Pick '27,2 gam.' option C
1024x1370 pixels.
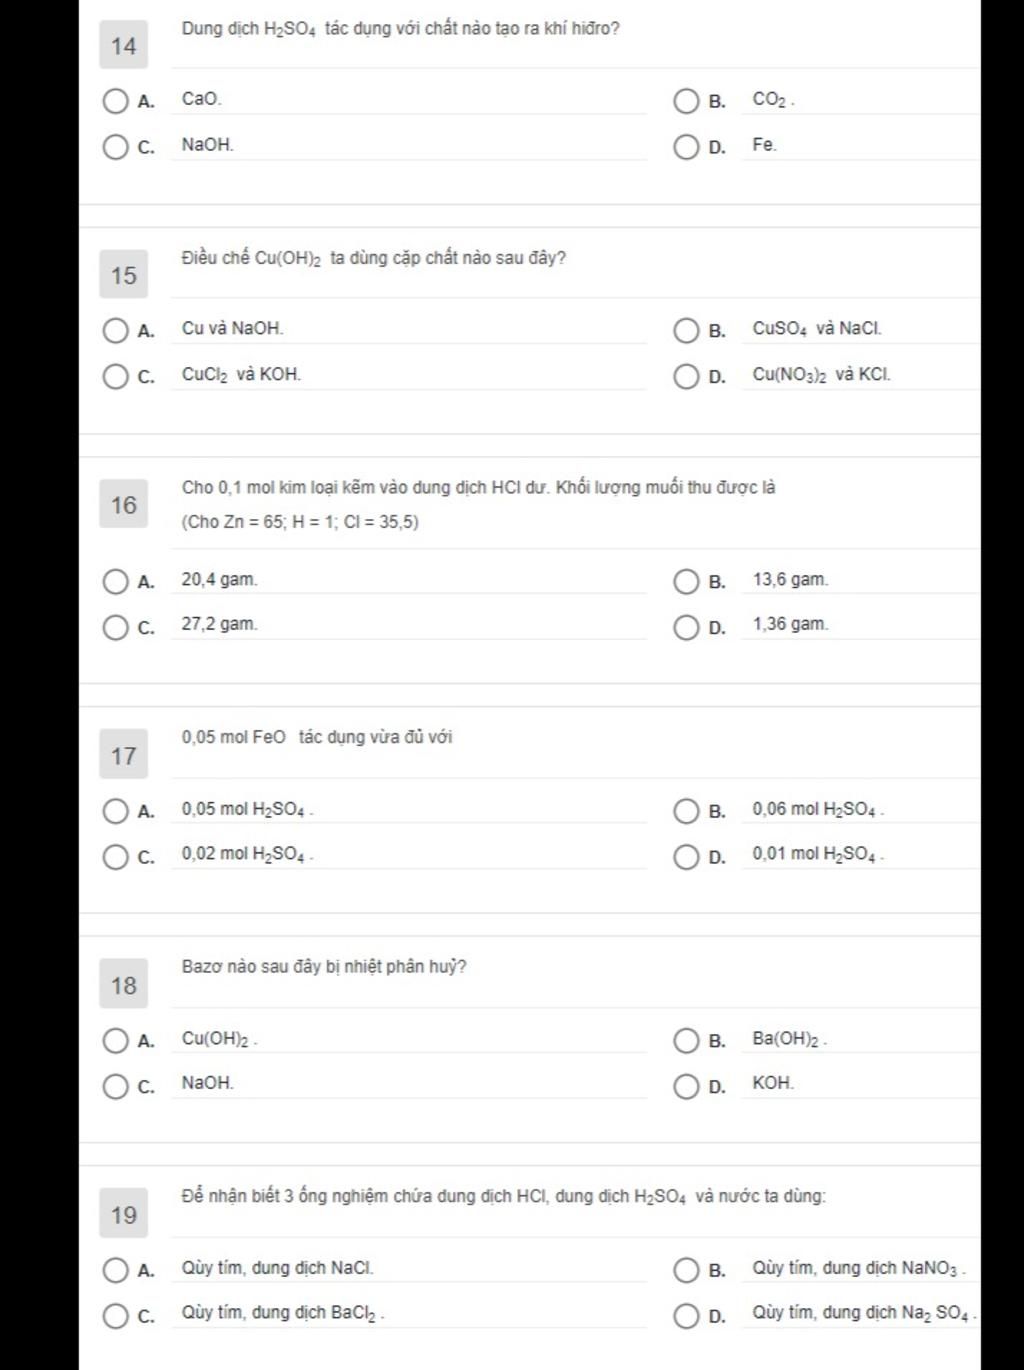click(x=116, y=627)
